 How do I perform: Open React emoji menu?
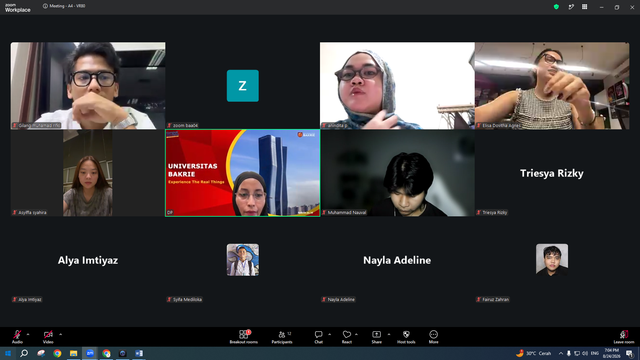pyautogui.click(x=347, y=337)
